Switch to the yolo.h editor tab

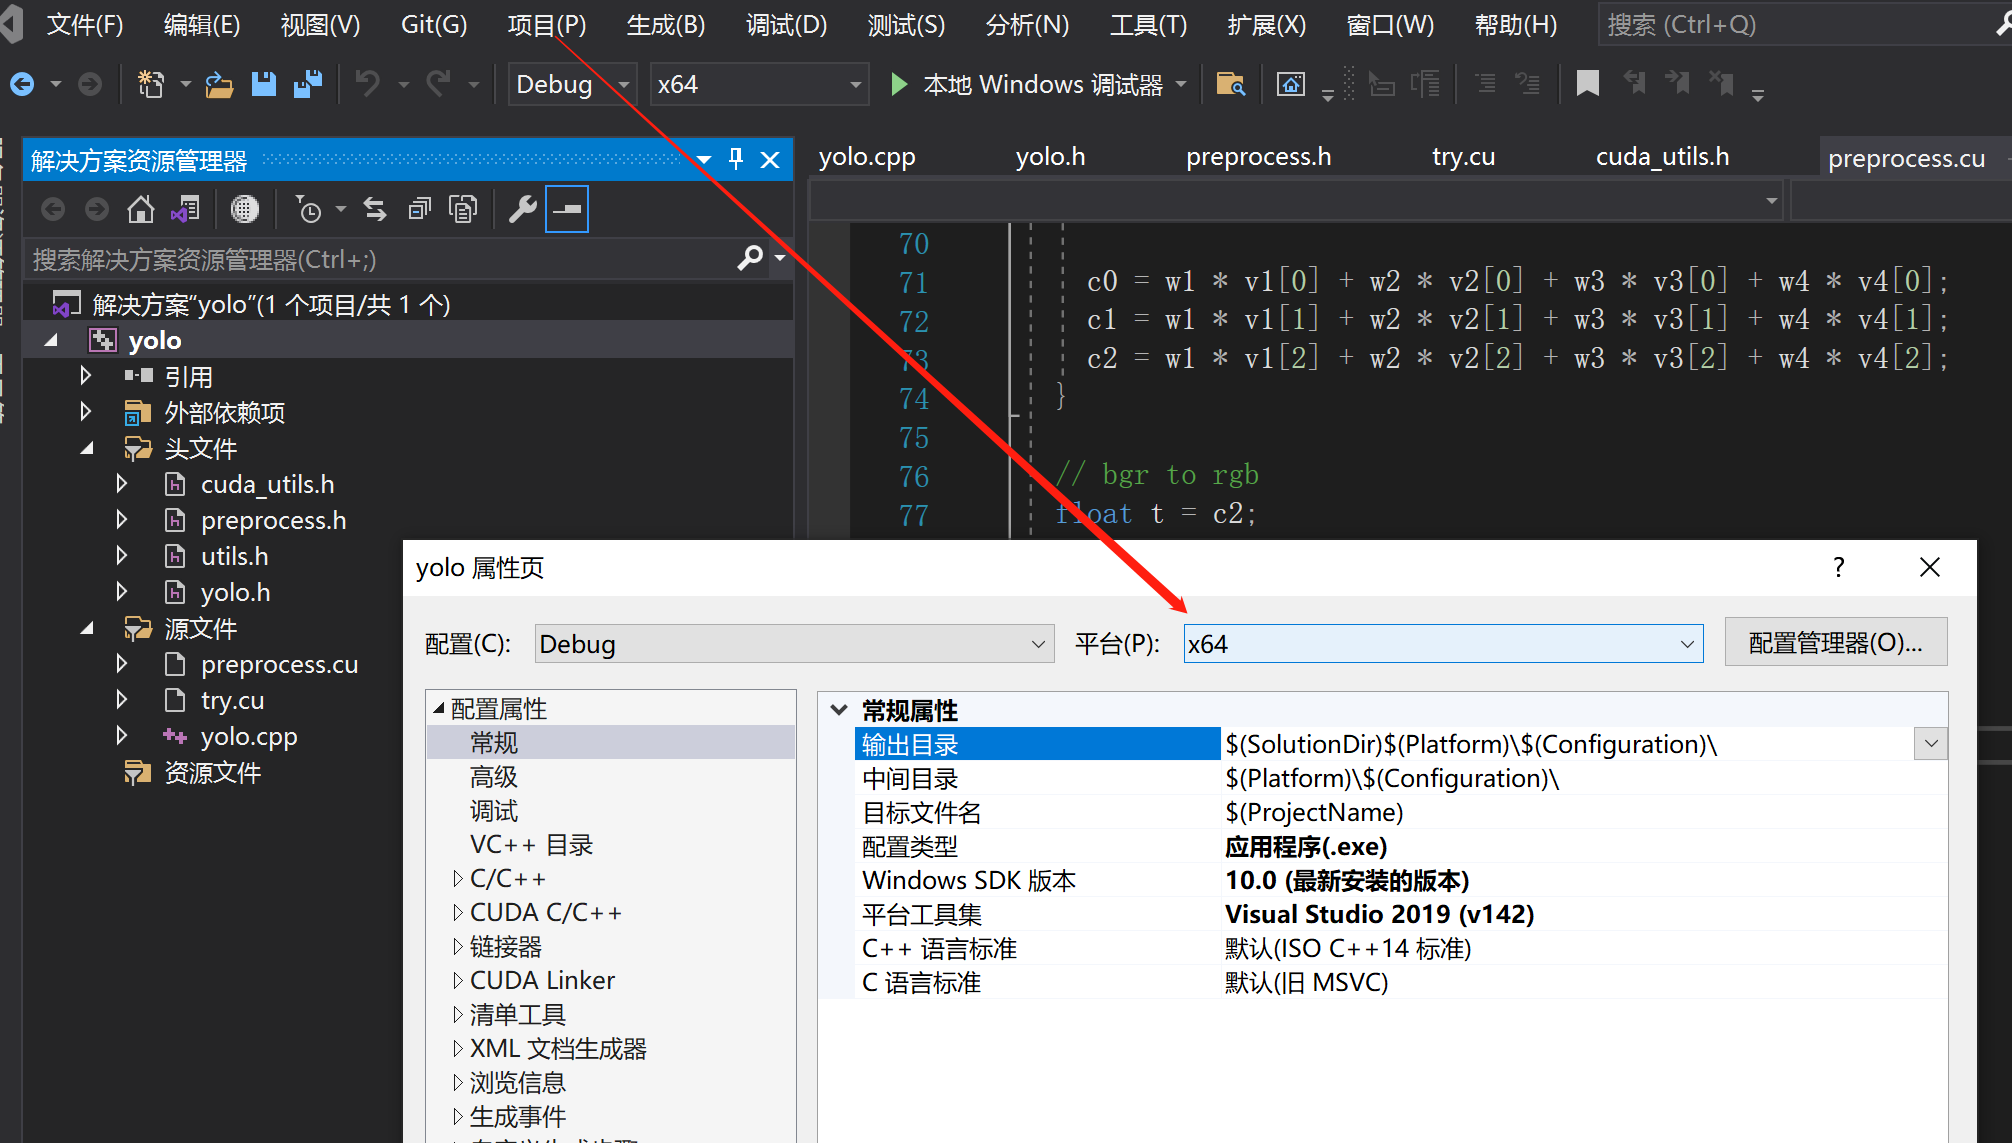[x=1050, y=157]
